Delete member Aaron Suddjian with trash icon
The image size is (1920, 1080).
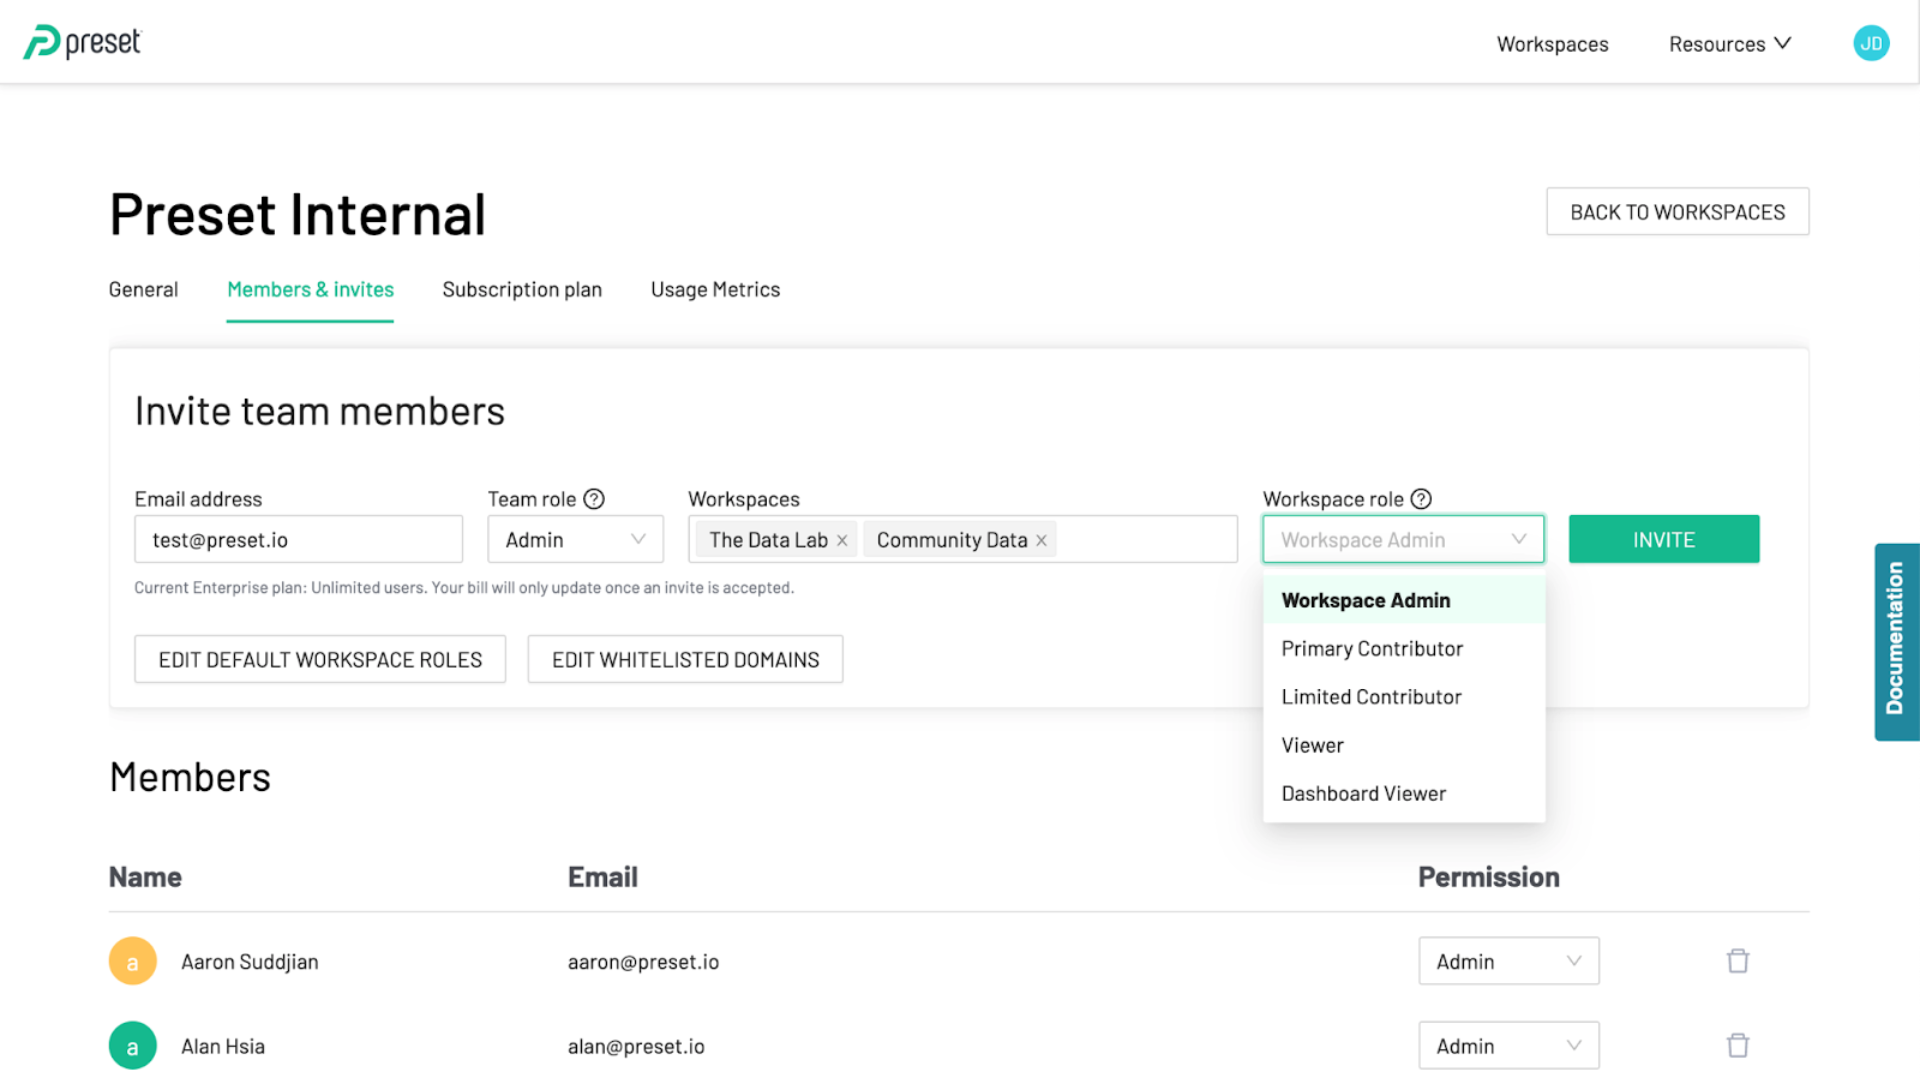pyautogui.click(x=1738, y=961)
